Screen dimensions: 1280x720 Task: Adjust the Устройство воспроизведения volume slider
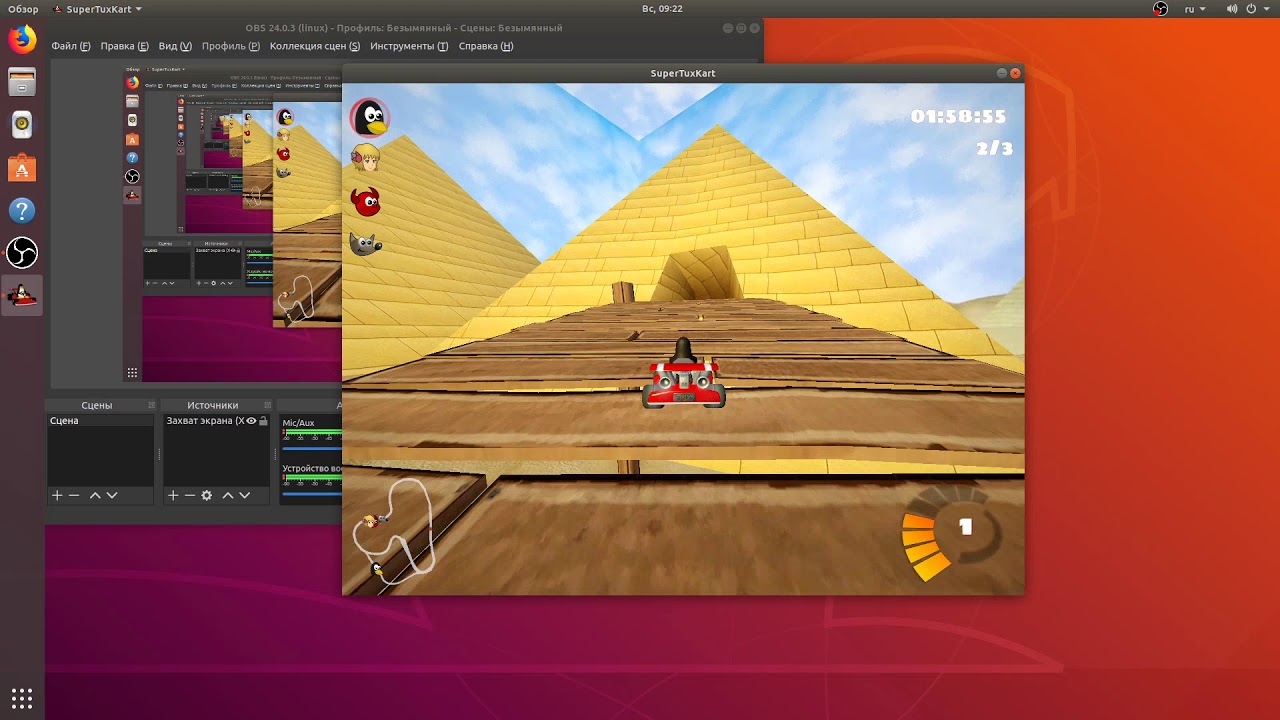(312, 493)
